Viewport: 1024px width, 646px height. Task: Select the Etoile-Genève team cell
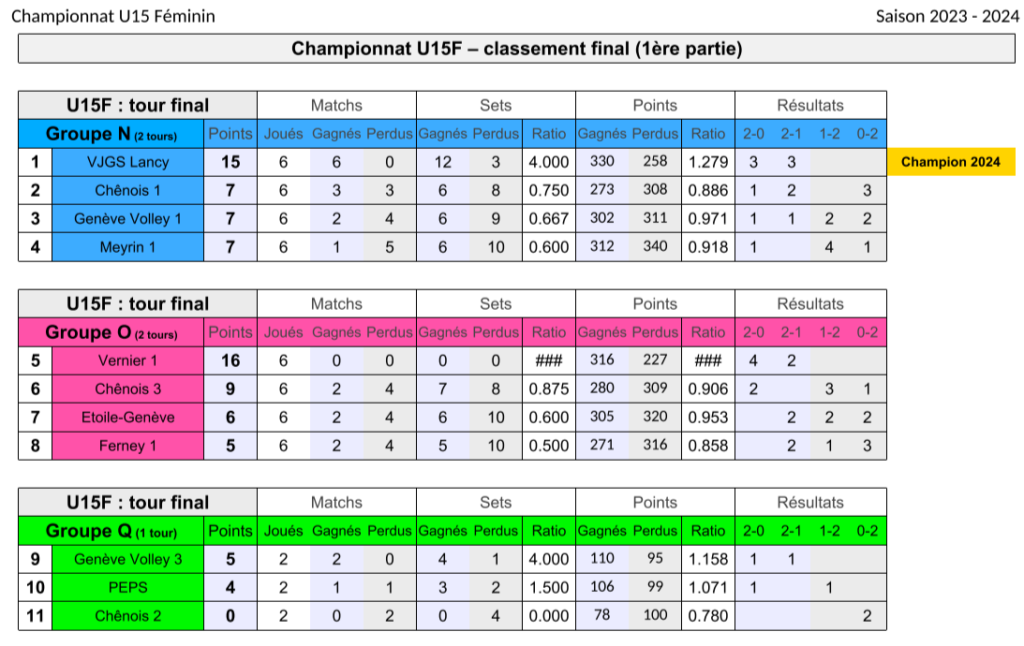tap(128, 417)
